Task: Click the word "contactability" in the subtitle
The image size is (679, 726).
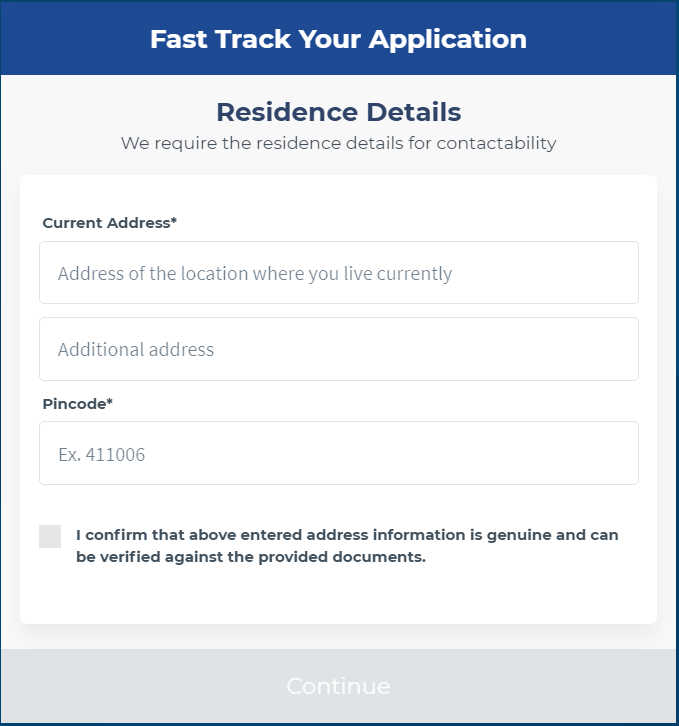Action: (496, 143)
